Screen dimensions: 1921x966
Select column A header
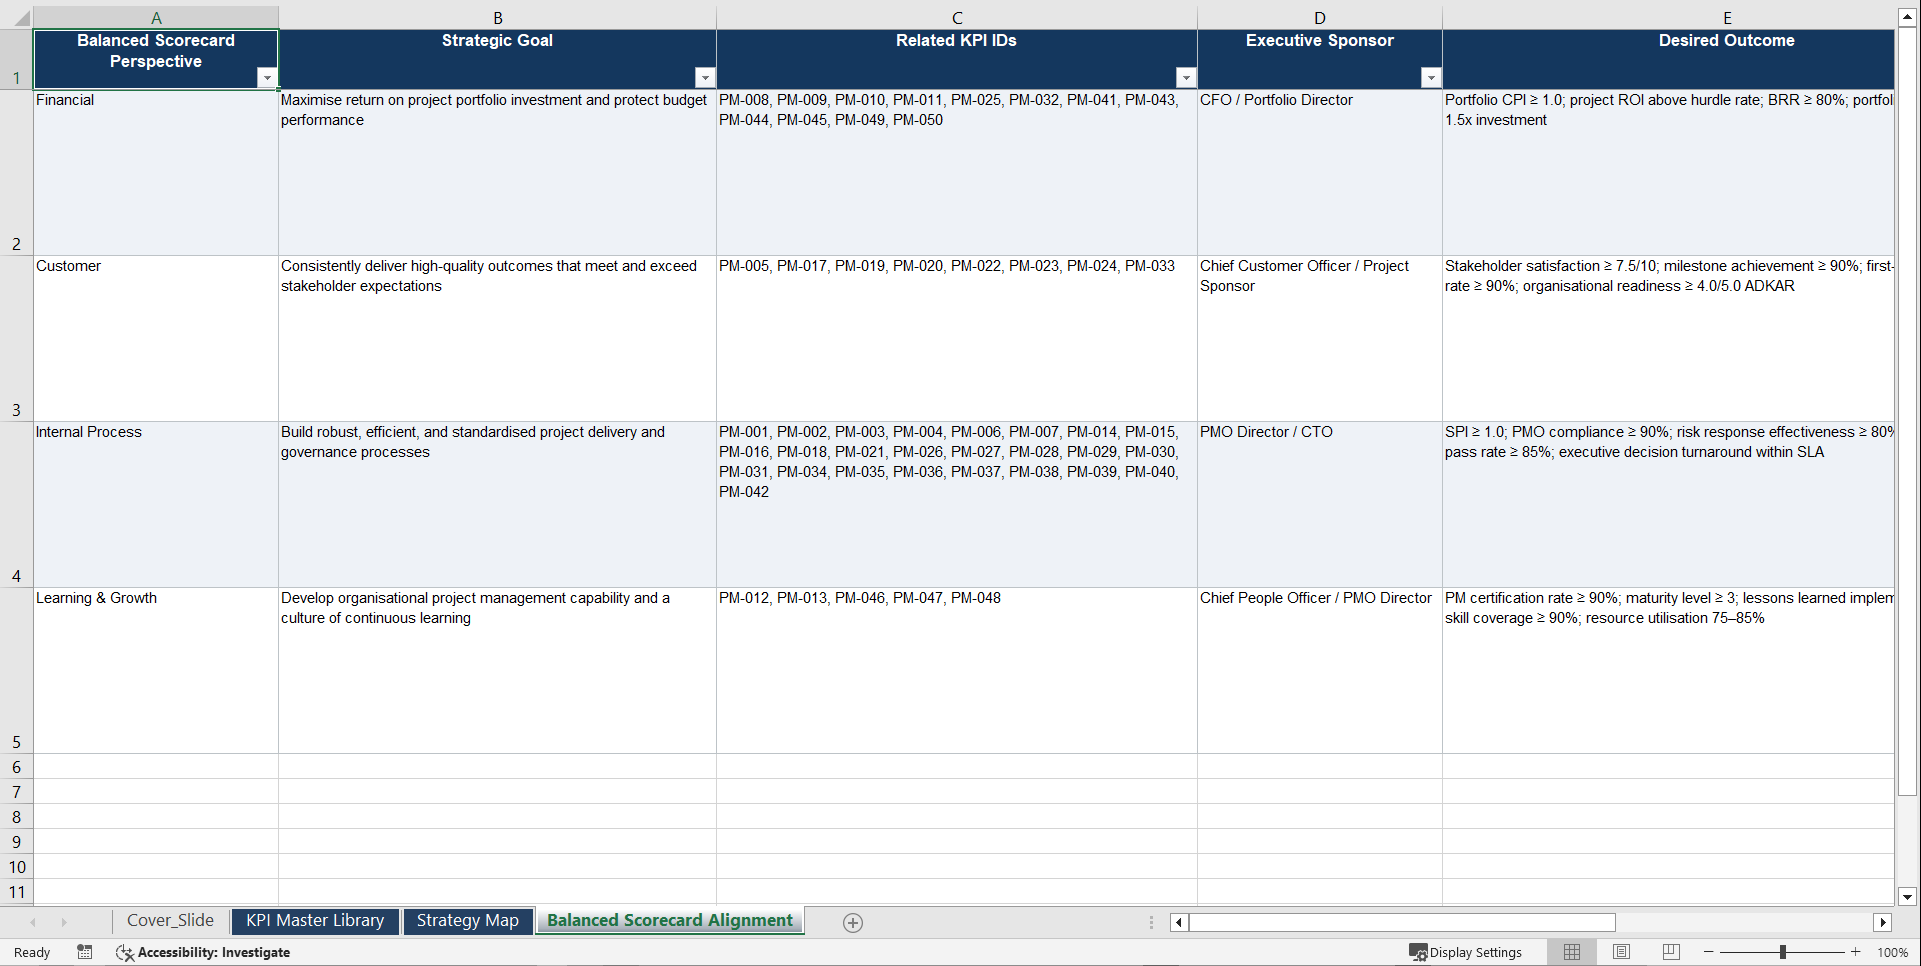point(156,18)
